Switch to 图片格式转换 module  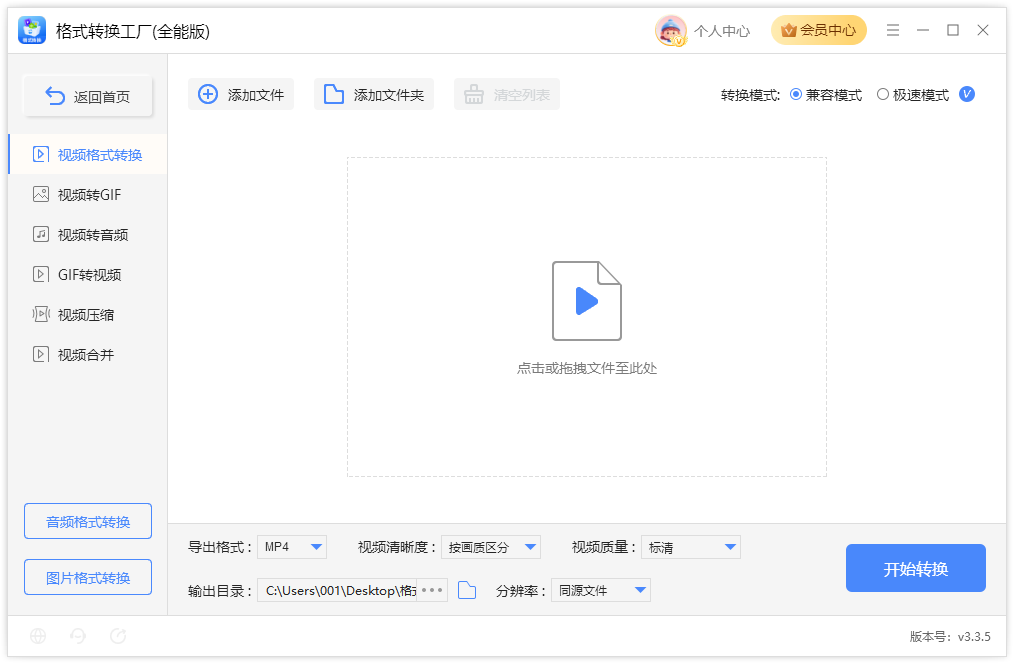click(88, 577)
